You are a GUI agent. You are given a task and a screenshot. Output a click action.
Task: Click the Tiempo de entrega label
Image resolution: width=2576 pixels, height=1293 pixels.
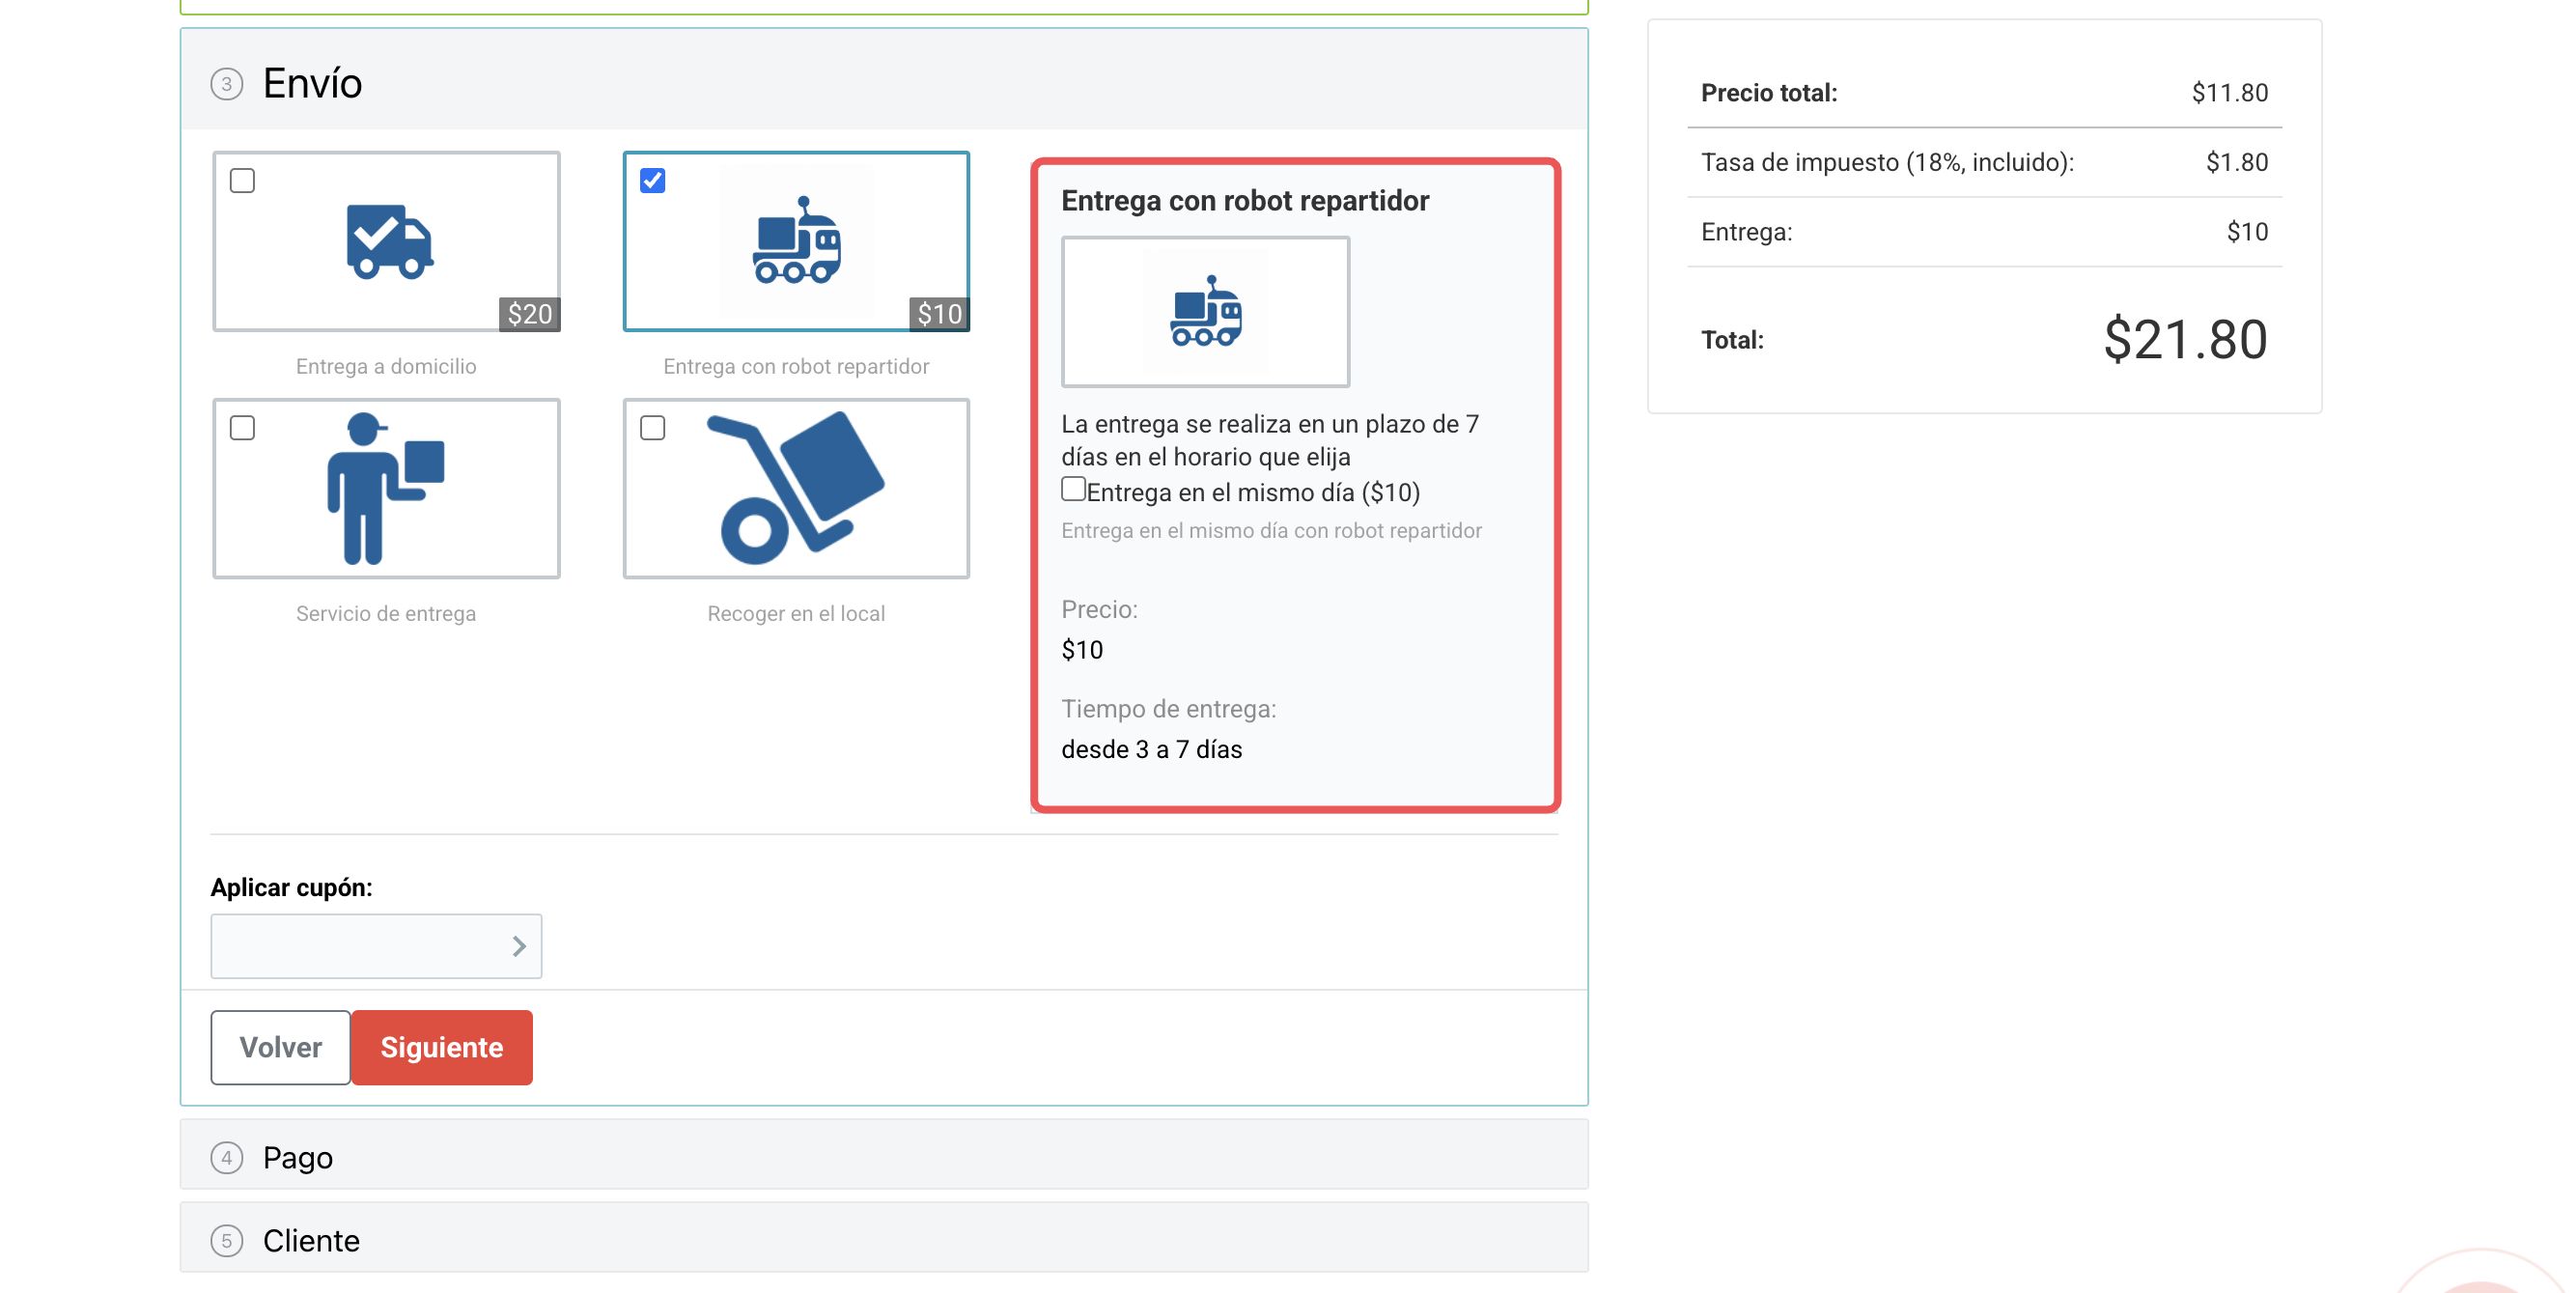(1169, 709)
